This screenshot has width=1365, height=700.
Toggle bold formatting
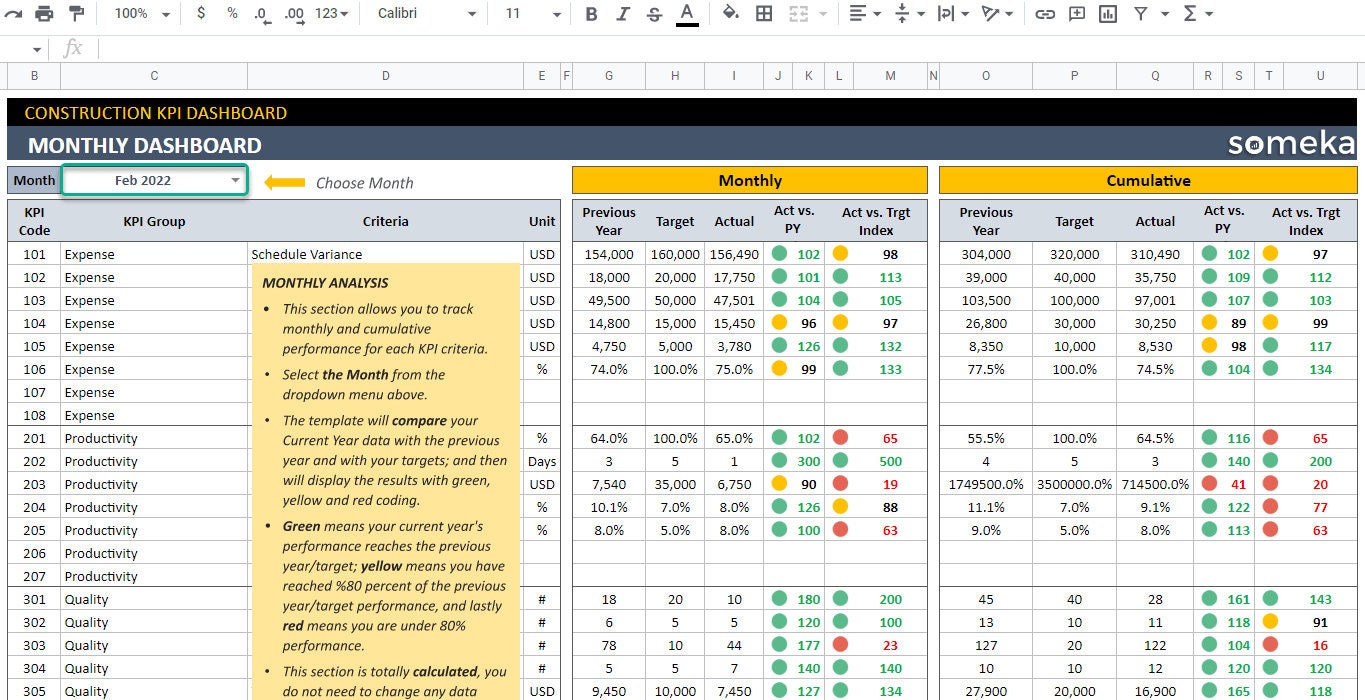coord(591,14)
